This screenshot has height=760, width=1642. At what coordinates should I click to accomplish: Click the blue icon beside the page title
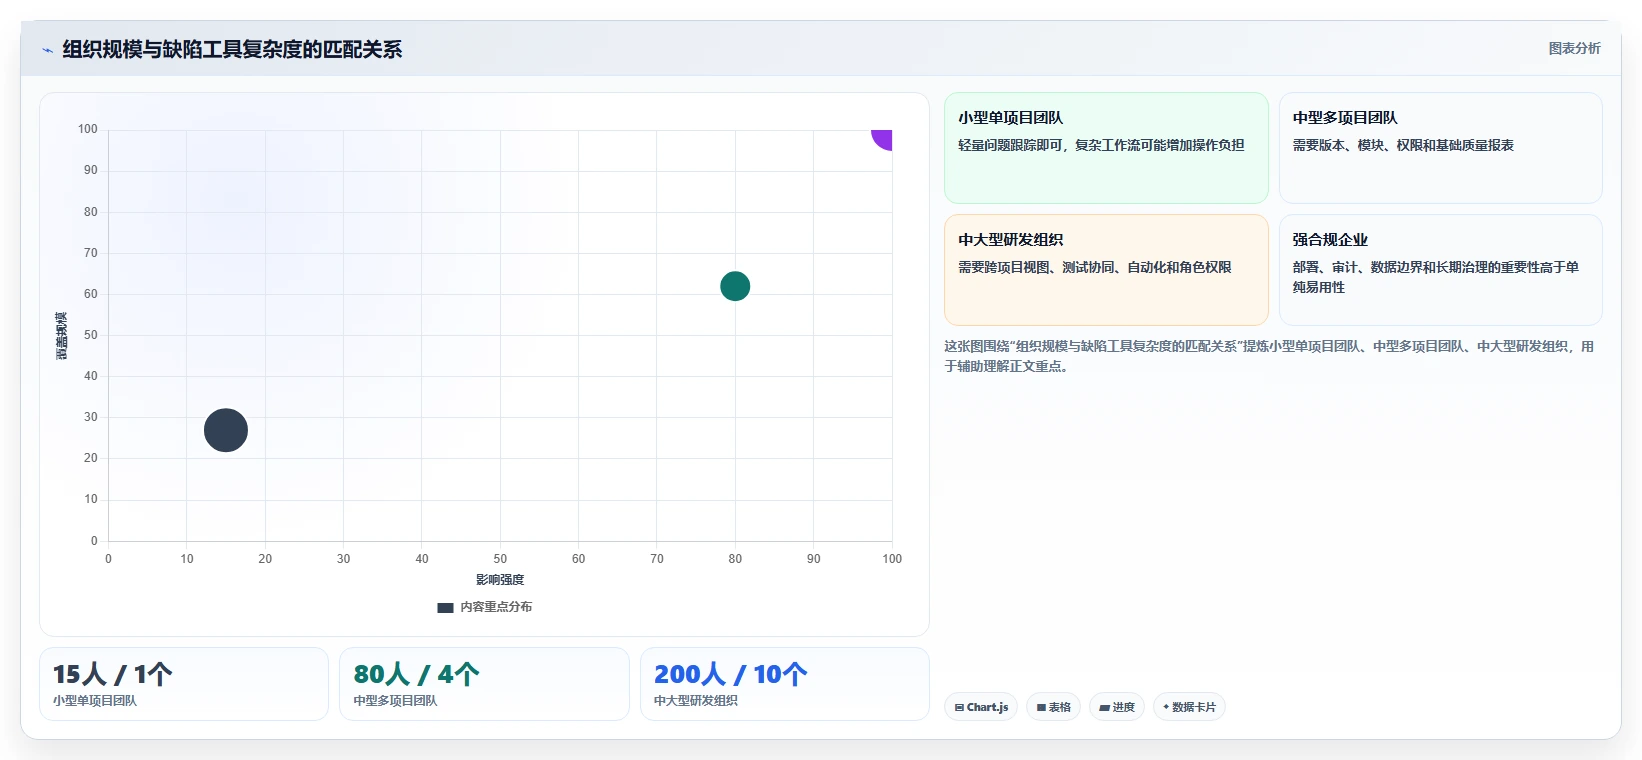47,50
